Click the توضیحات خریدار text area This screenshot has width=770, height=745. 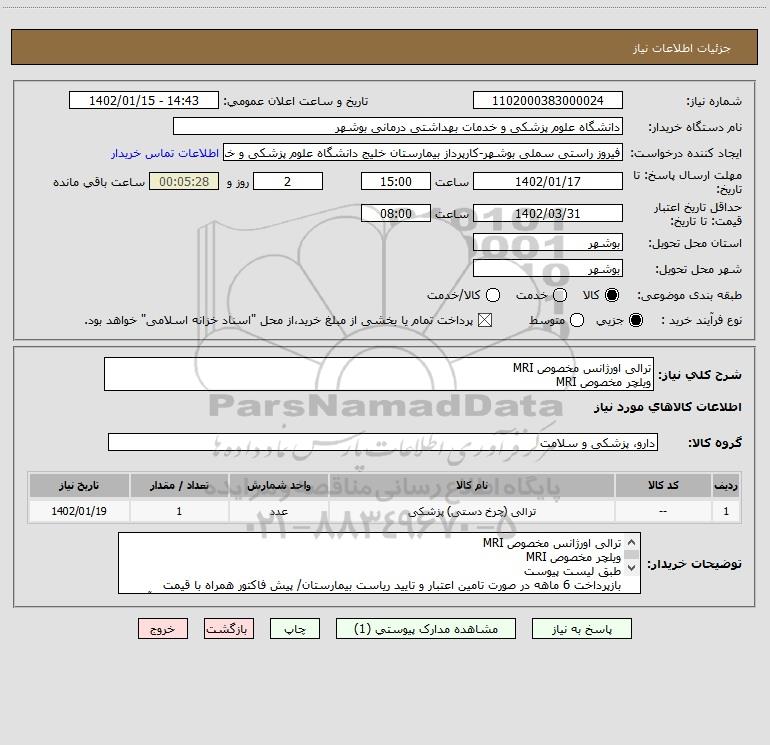tap(379, 563)
